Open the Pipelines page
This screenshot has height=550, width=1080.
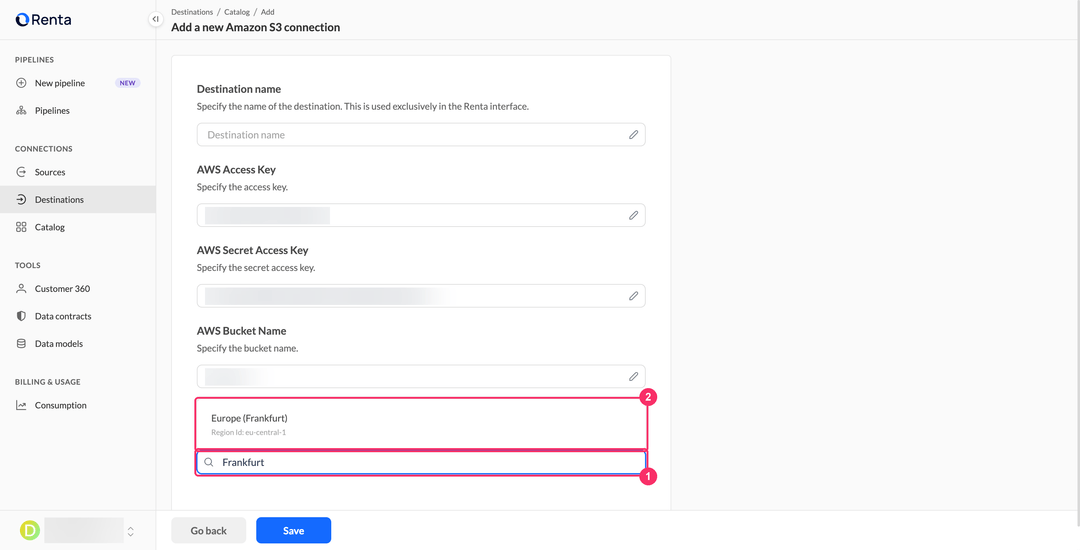[78, 111]
